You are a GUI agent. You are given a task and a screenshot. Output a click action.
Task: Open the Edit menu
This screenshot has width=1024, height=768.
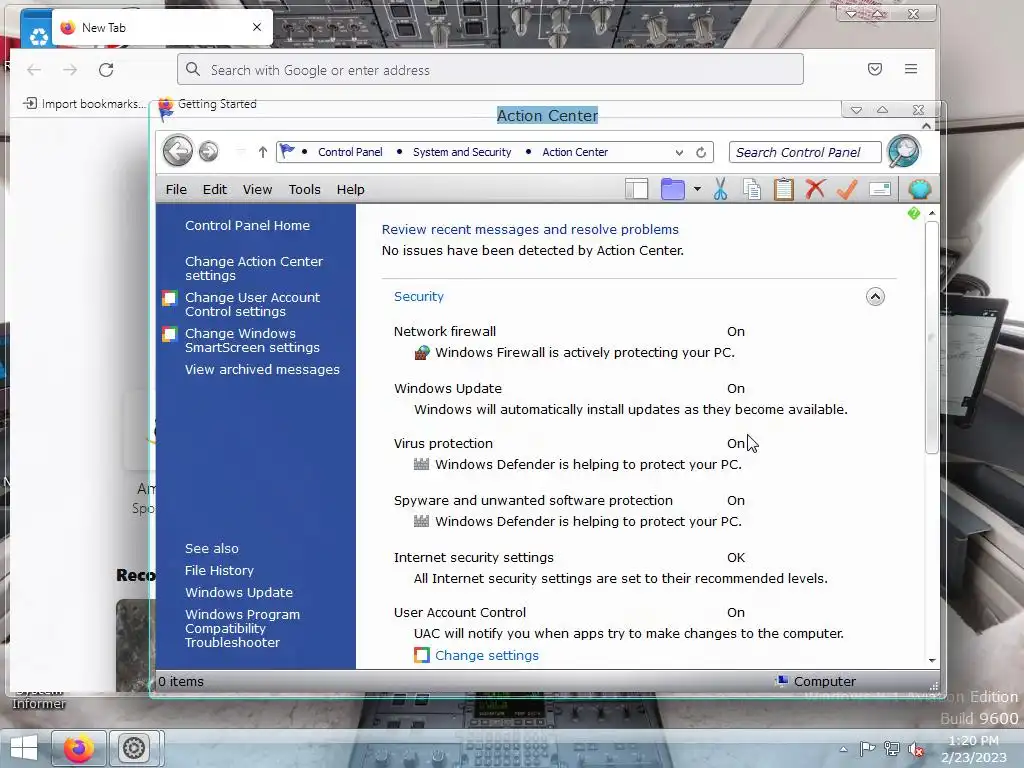(215, 189)
